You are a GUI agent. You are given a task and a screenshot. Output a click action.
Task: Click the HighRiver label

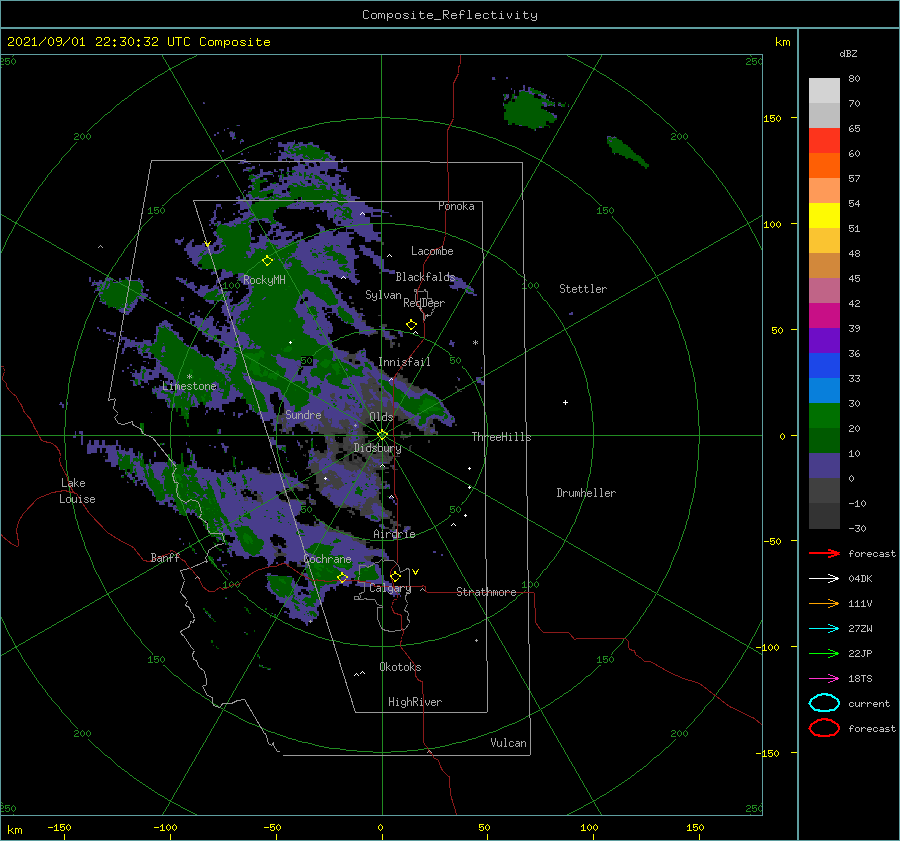pos(415,702)
